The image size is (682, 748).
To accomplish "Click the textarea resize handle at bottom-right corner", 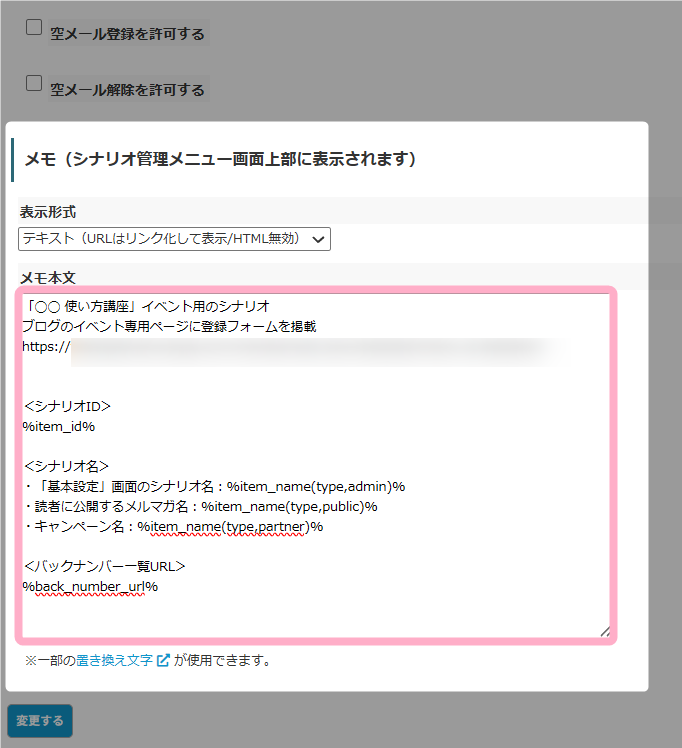I will click(x=603, y=629).
